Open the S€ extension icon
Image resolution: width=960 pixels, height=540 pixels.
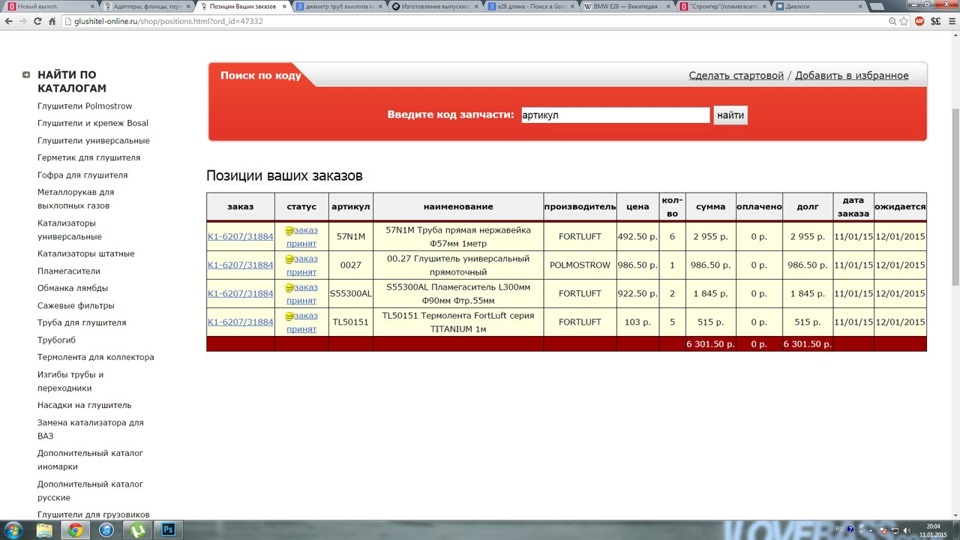[936, 21]
